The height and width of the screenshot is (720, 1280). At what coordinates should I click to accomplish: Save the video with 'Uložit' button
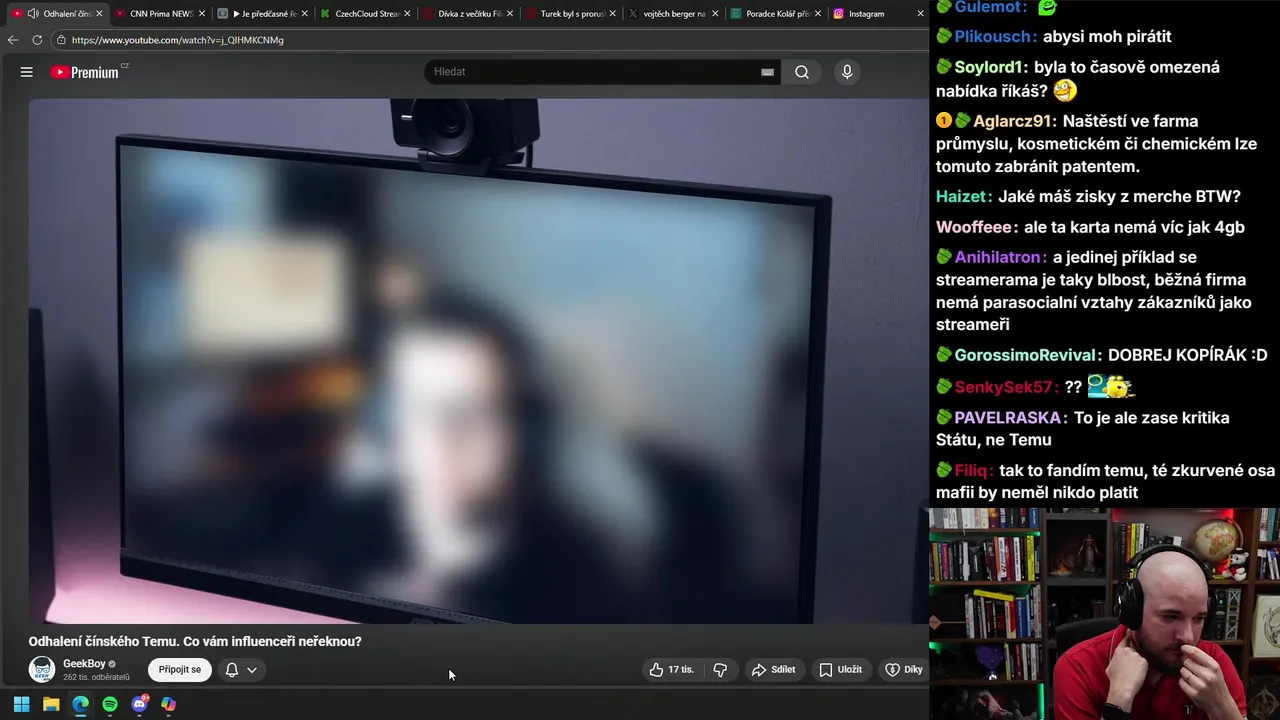point(840,670)
